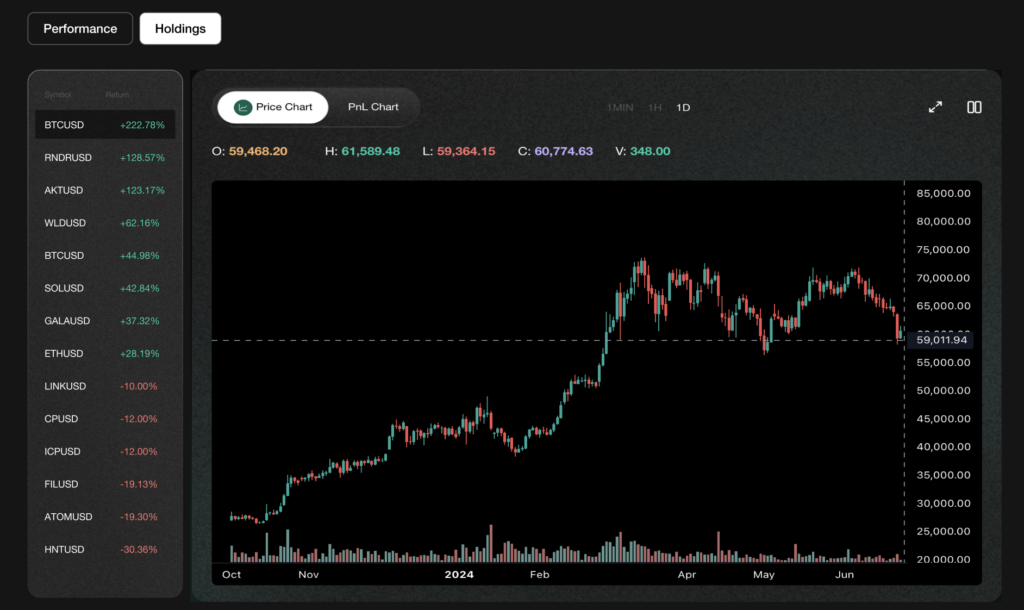Choose the ETHUSD holding row

(105, 353)
